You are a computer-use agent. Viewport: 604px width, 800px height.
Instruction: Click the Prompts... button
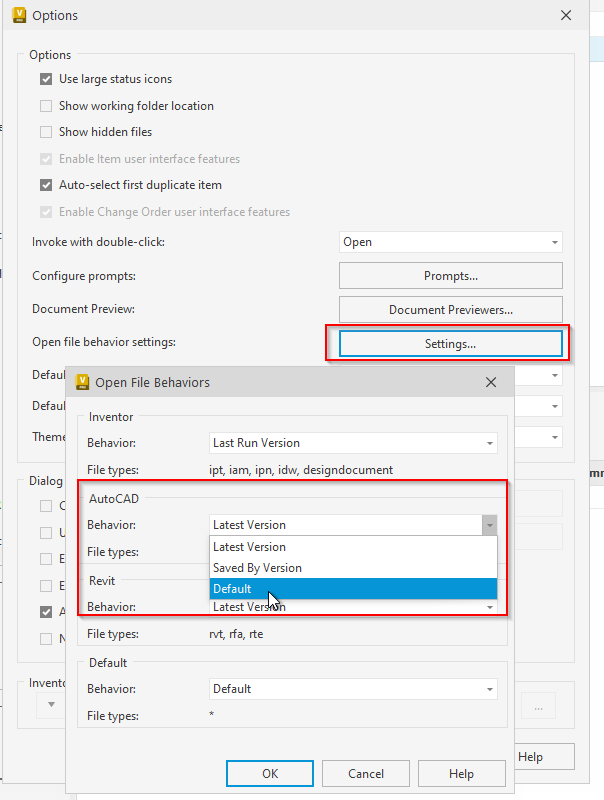click(450, 275)
